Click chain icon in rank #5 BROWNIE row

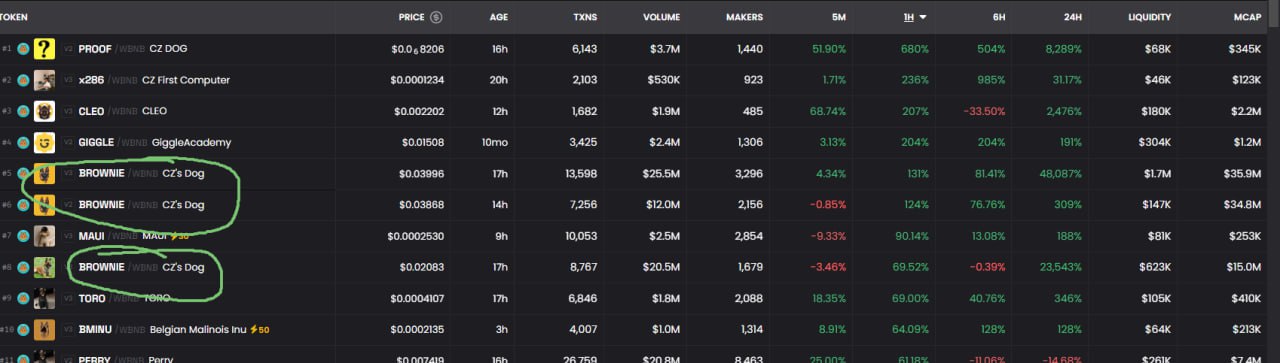click(x=23, y=174)
